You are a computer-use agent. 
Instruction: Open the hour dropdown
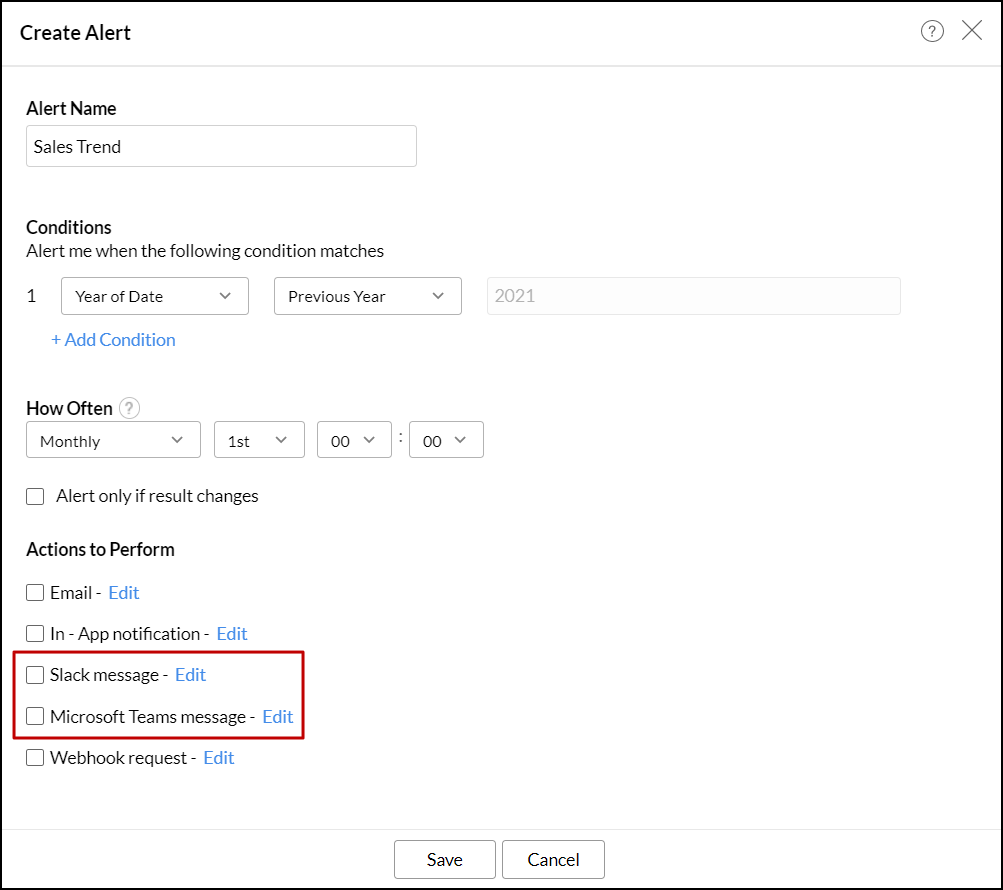pos(353,441)
